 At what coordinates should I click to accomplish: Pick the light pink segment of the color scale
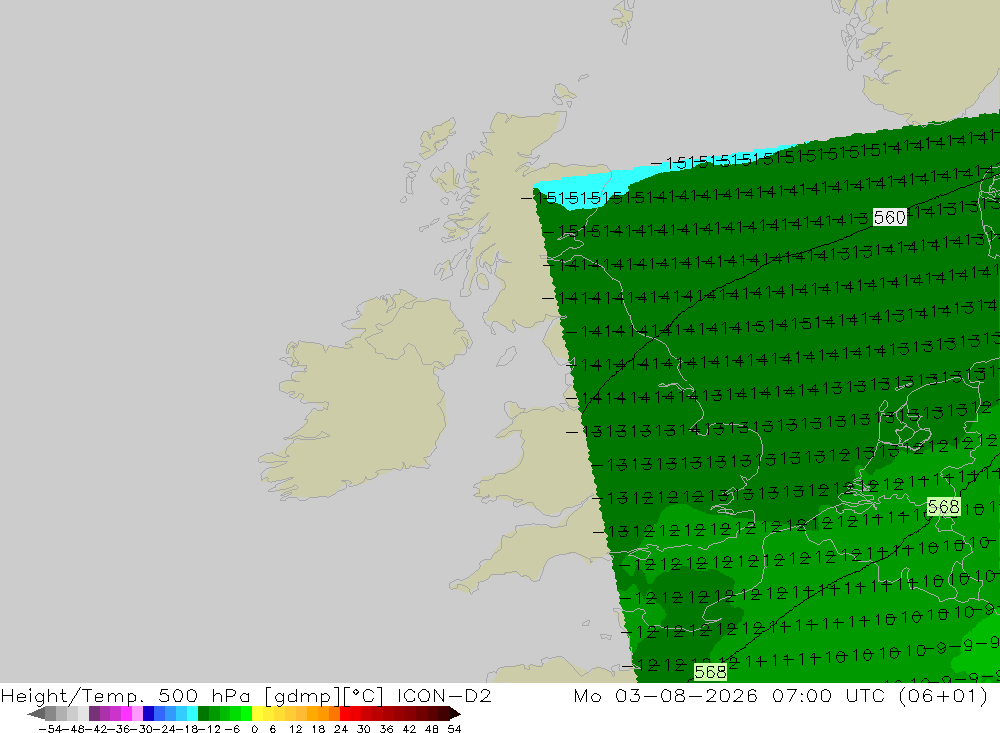(138, 713)
